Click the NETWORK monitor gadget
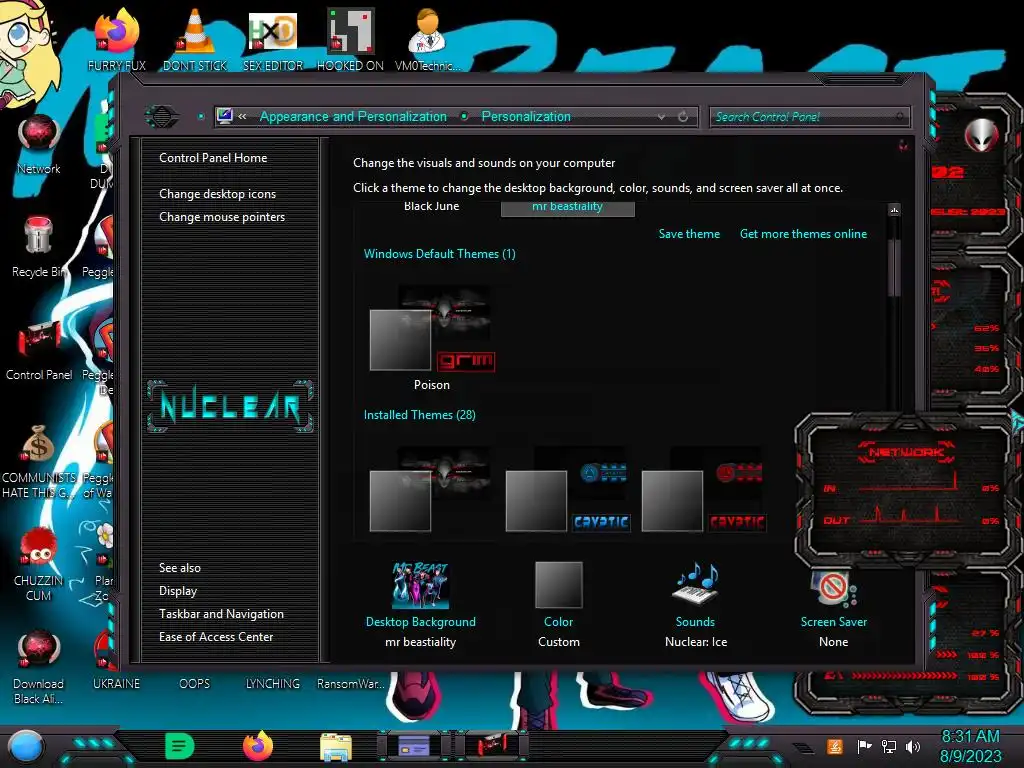1024x768 pixels. click(906, 491)
